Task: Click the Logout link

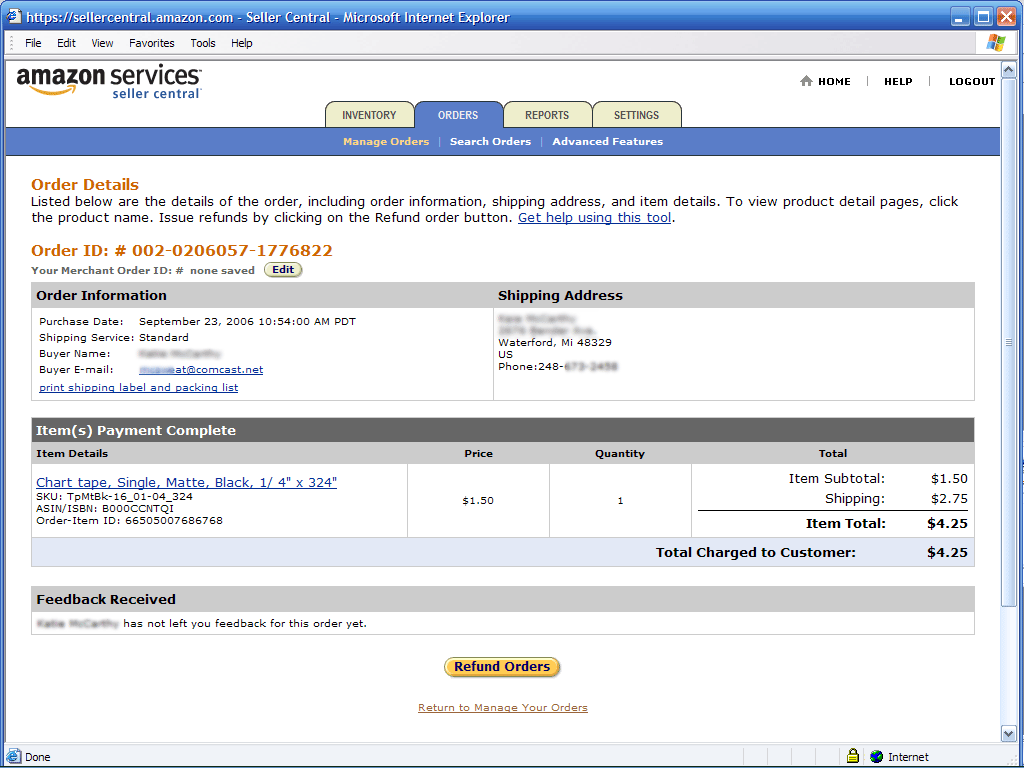Action: tap(971, 81)
